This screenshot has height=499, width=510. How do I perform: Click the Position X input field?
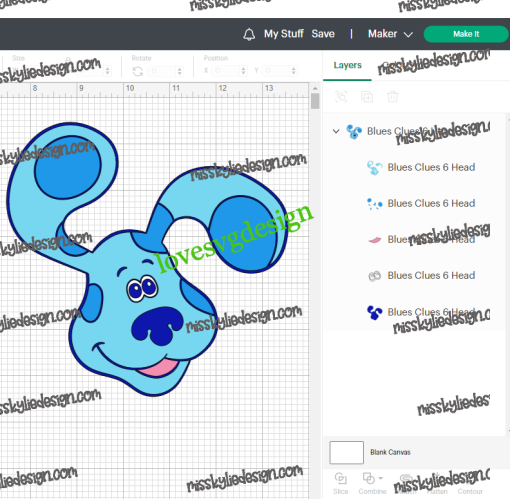(x=226, y=71)
